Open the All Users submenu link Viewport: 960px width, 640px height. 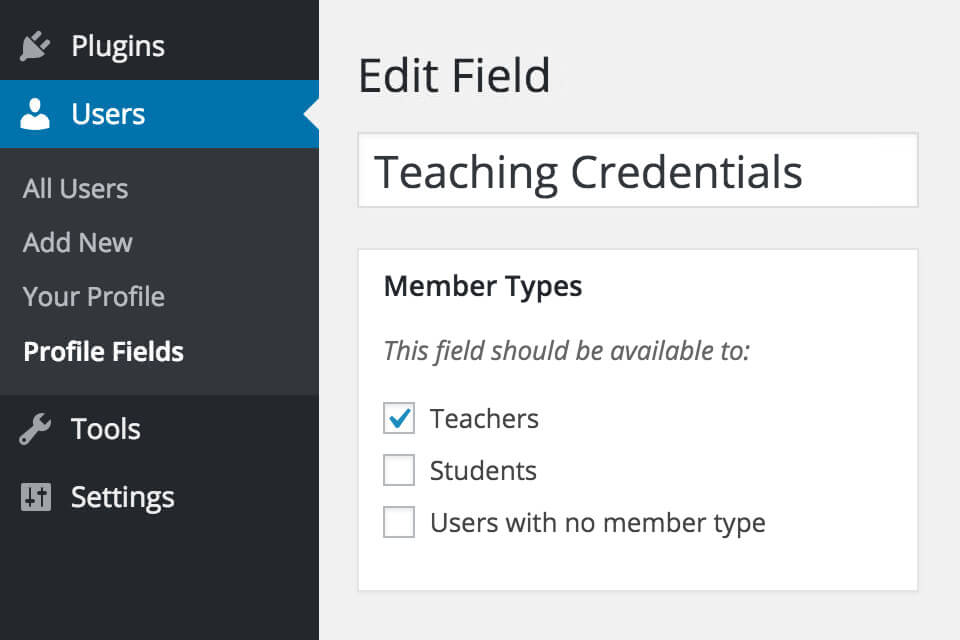pos(75,189)
